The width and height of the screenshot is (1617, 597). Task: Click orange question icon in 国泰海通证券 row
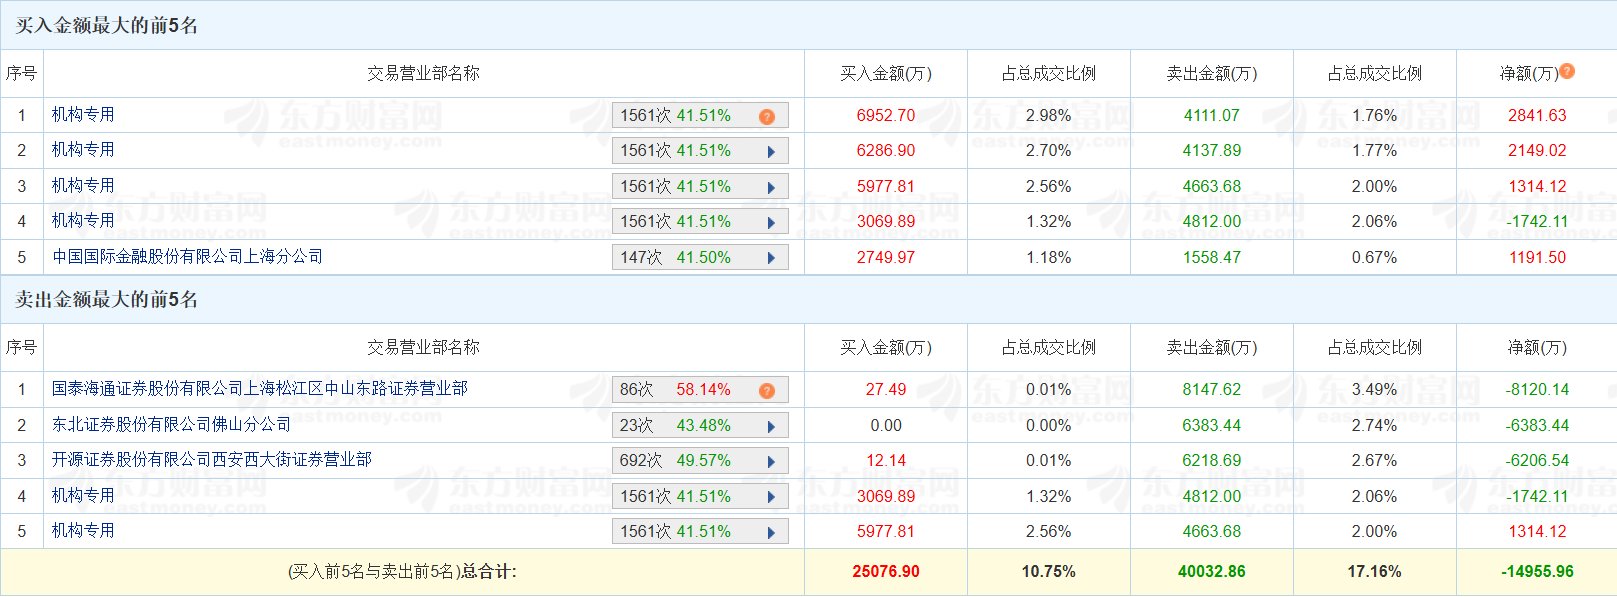[x=767, y=390]
